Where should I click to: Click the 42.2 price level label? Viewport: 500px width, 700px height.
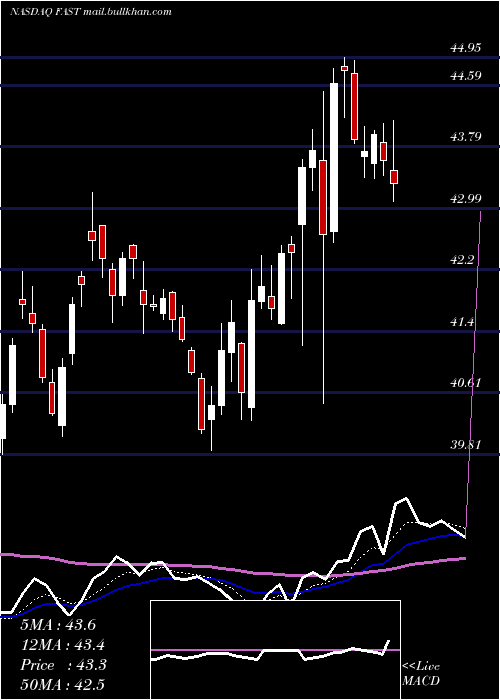tap(462, 260)
